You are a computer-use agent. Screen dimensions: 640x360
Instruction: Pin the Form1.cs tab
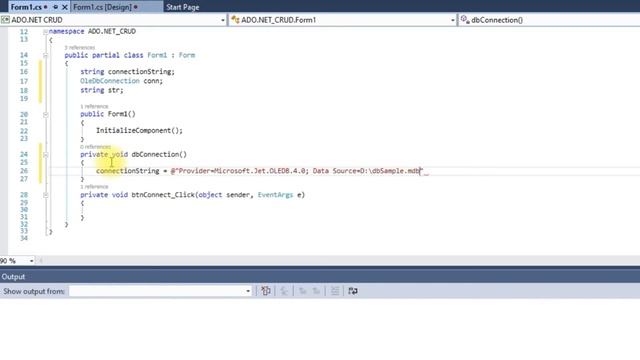(56, 7)
